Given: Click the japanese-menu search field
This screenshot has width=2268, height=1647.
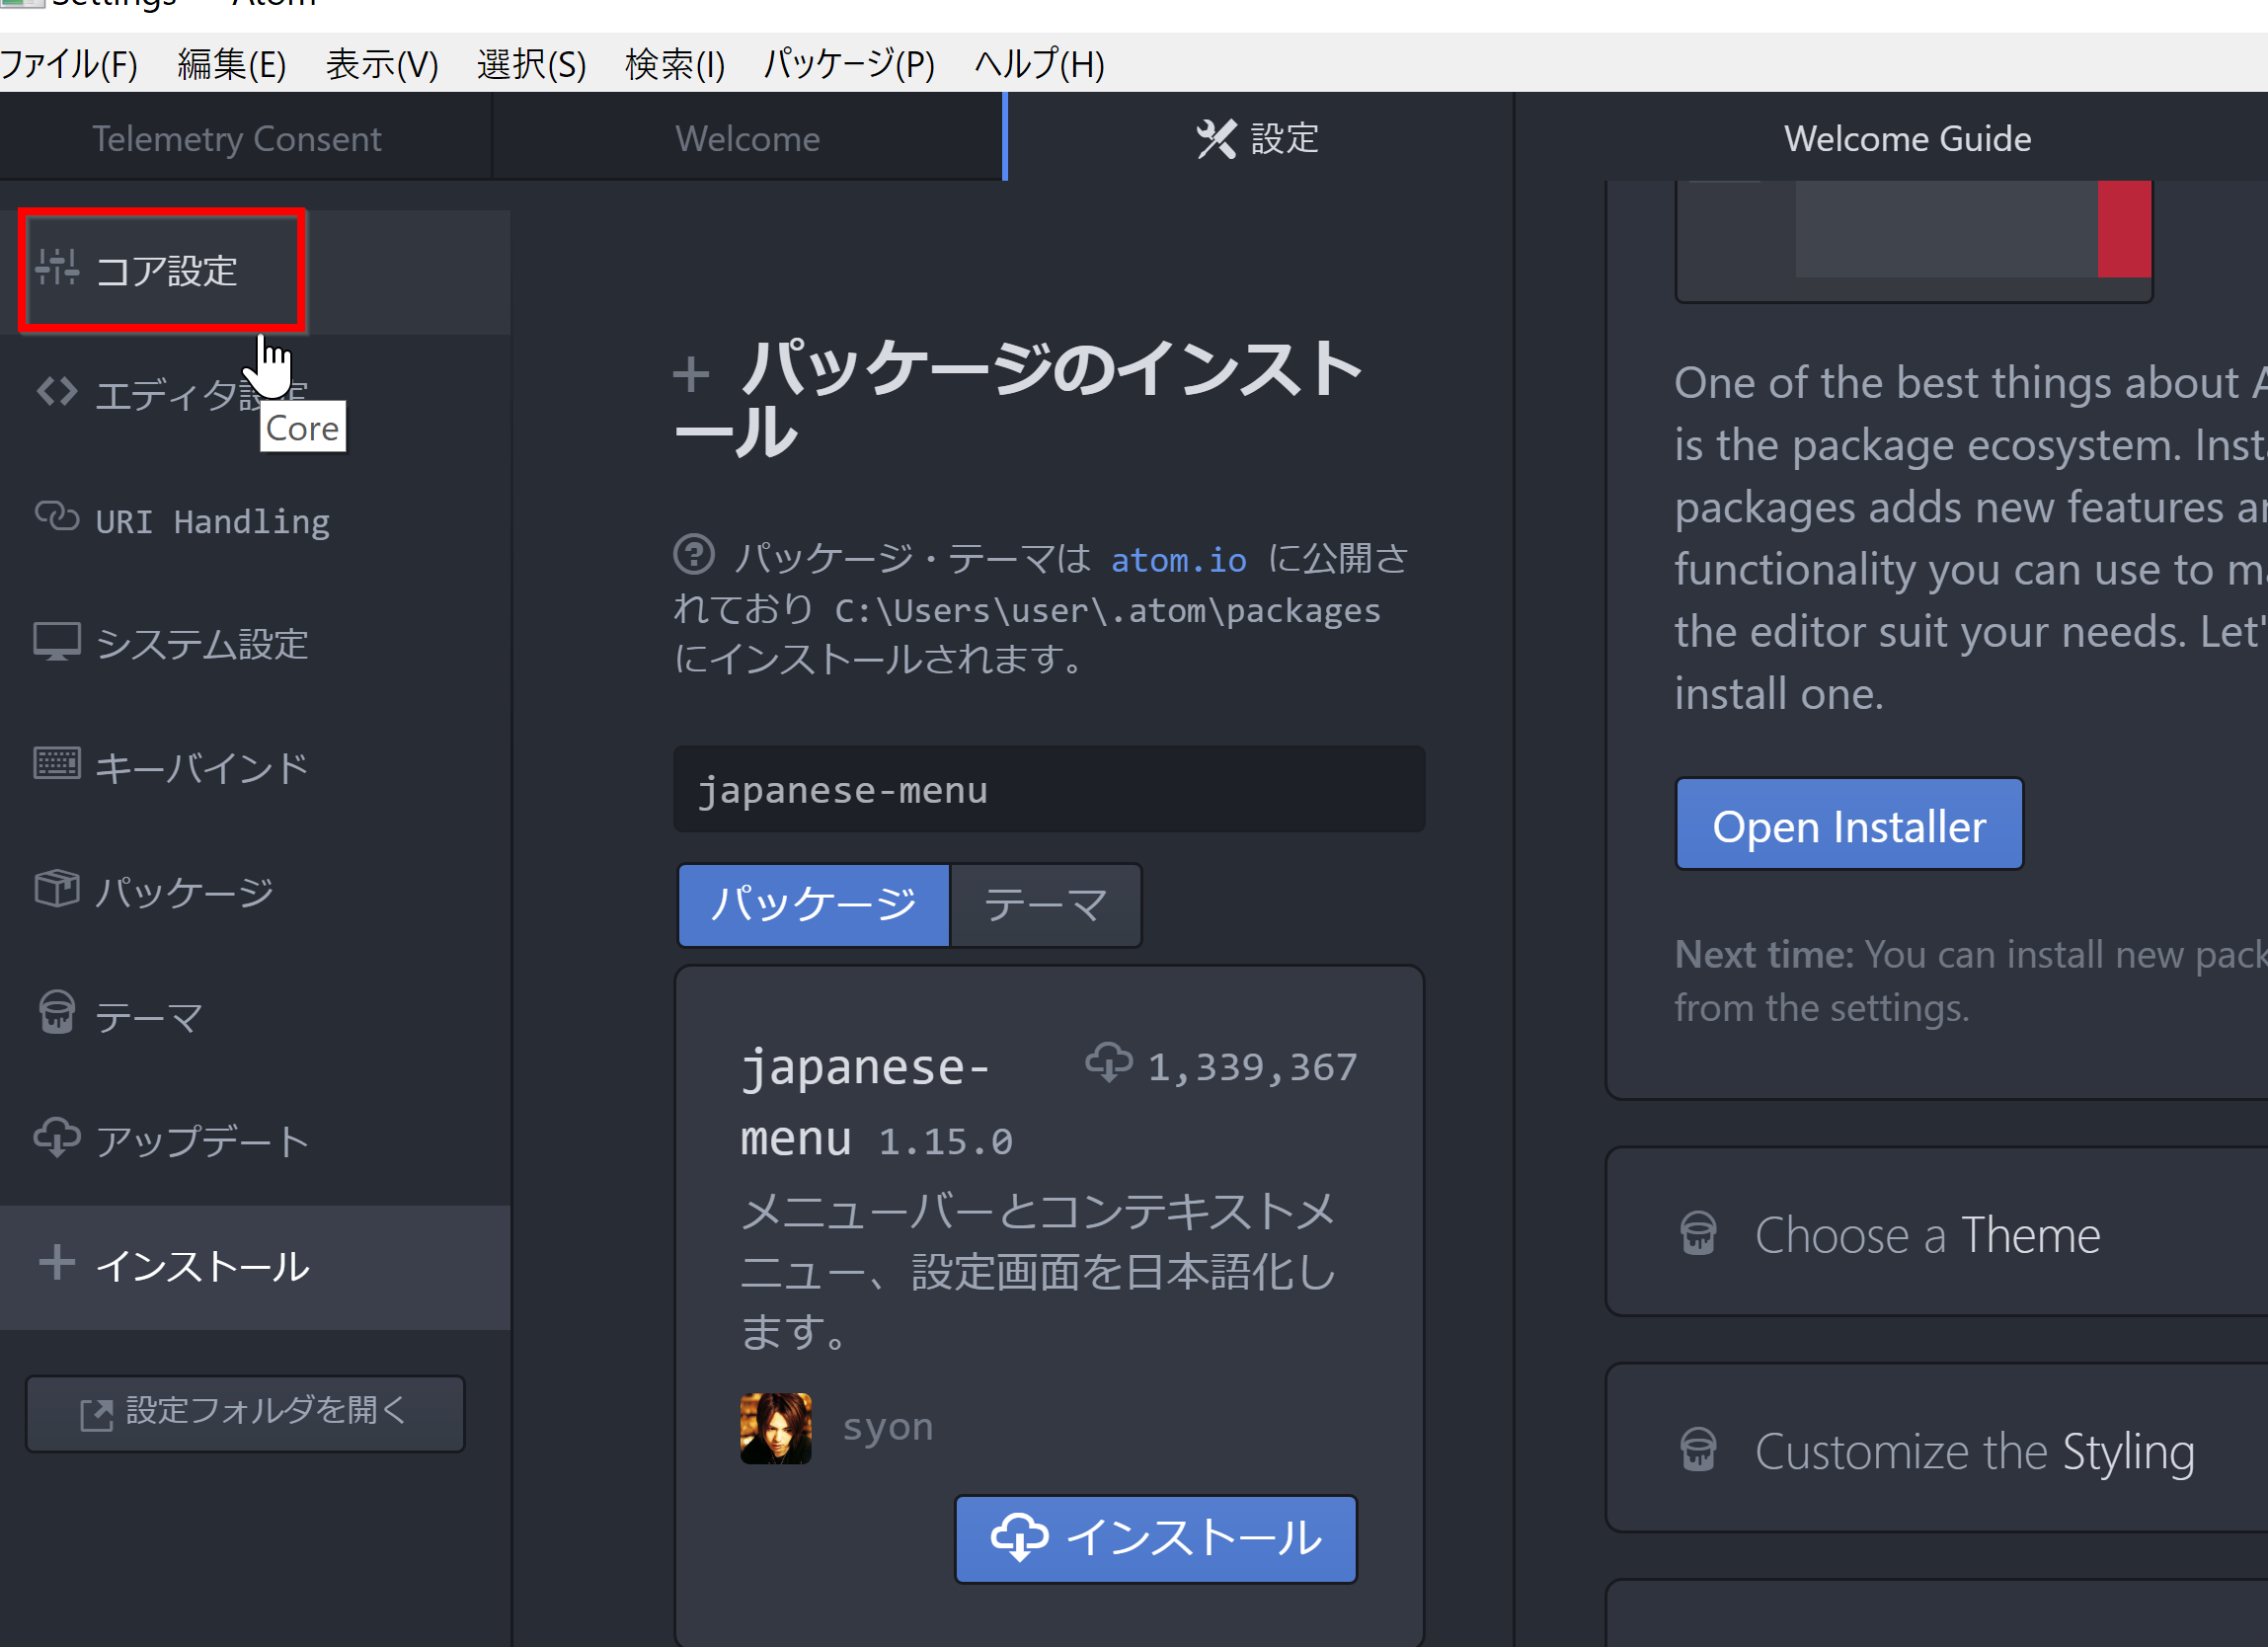Looking at the screenshot, I should 1049,789.
